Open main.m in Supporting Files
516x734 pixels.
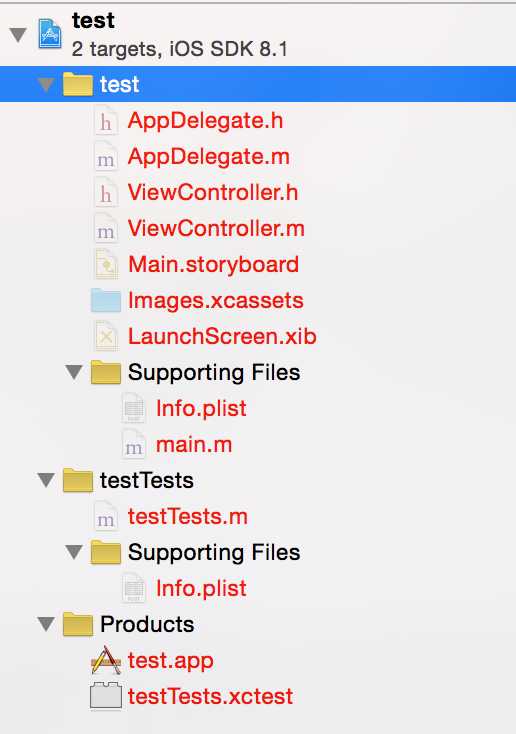click(194, 444)
